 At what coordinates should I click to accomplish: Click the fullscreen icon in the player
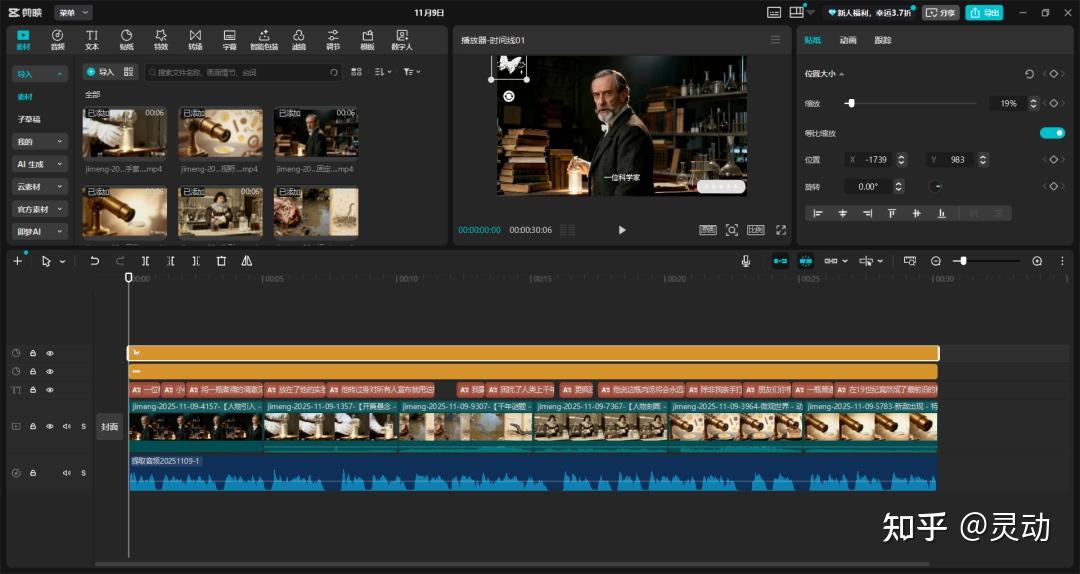coord(781,230)
